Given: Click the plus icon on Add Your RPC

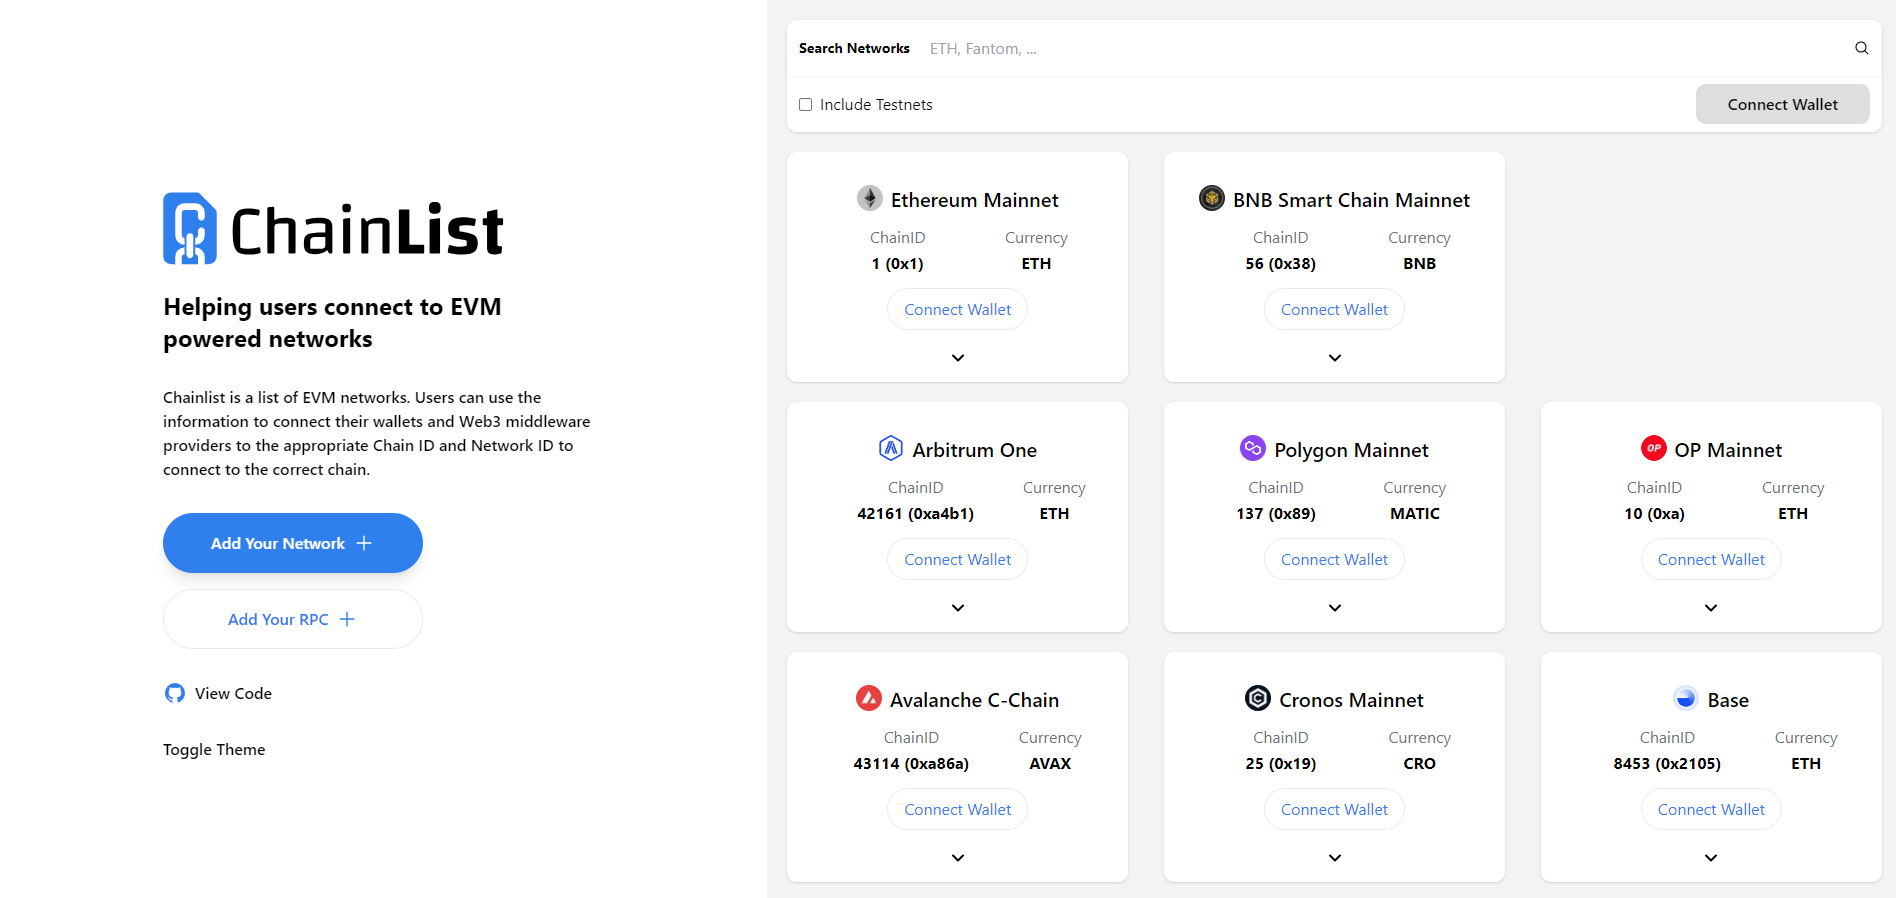Looking at the screenshot, I should [x=347, y=619].
